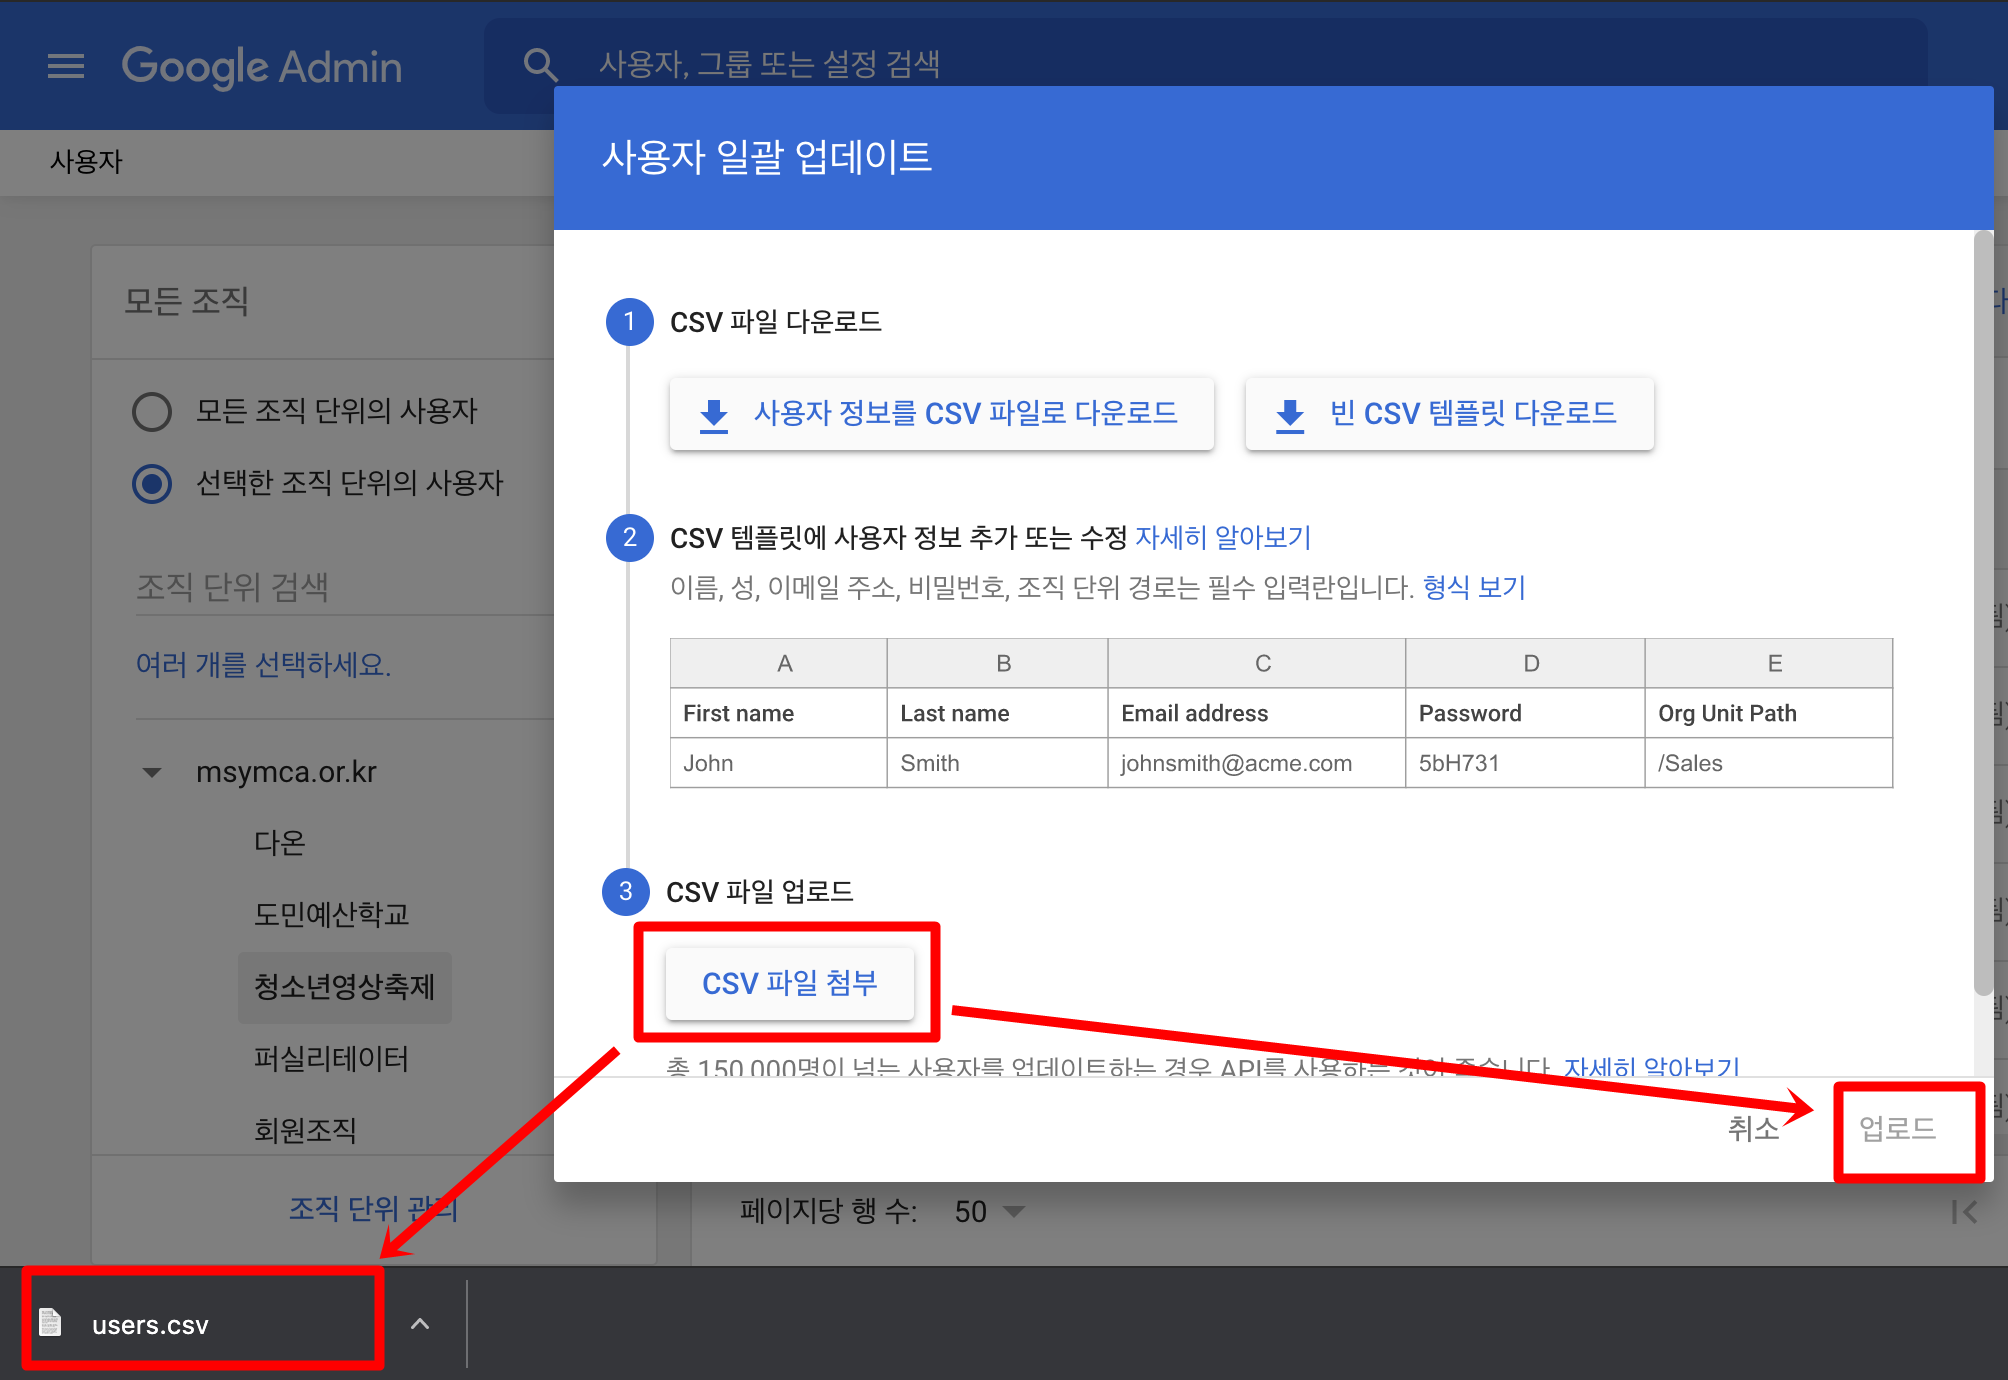Open the 형식 보기 link
Screen dimensions: 2008x1380
tap(1473, 587)
